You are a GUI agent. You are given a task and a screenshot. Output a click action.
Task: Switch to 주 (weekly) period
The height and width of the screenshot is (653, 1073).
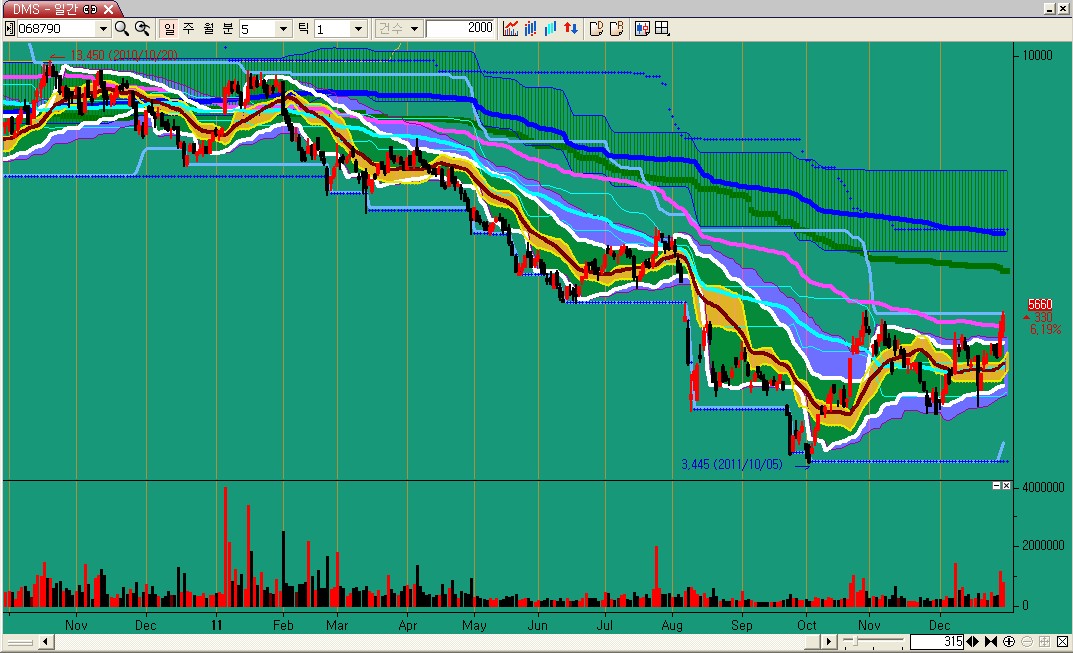coord(188,29)
